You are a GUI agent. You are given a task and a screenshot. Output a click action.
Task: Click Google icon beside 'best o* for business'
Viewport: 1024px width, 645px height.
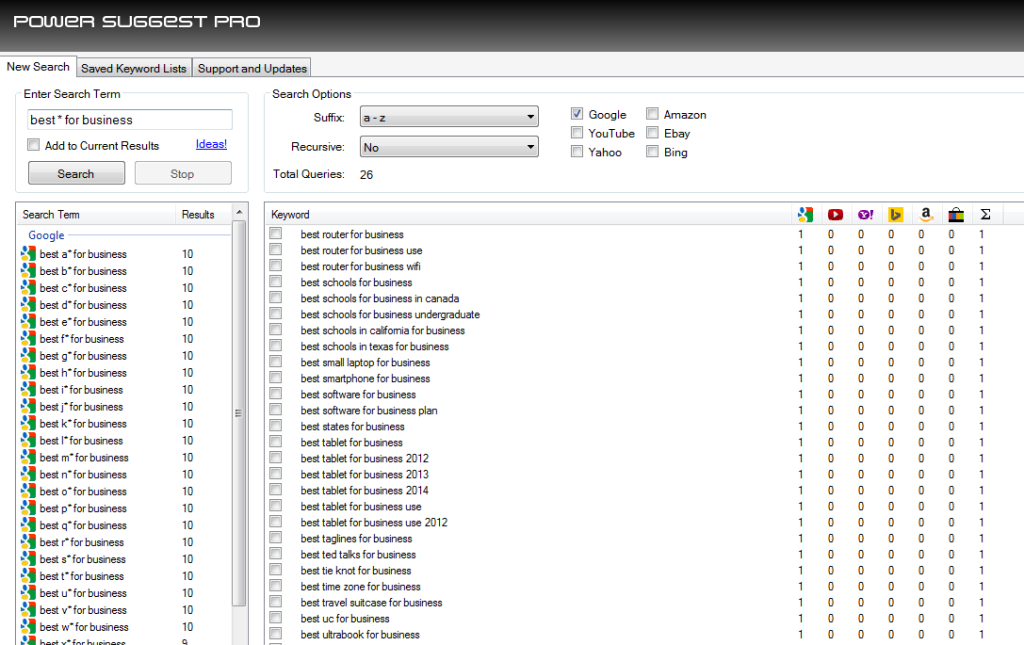(x=28, y=492)
